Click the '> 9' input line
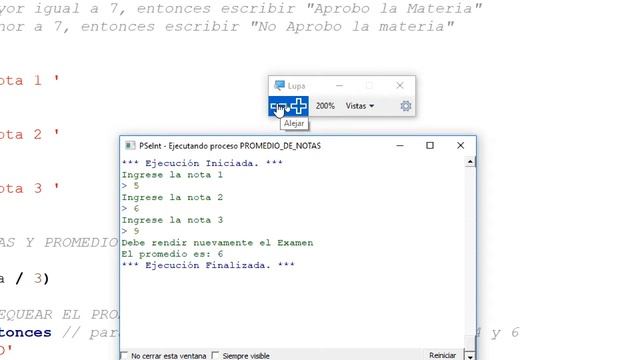The image size is (640, 360). point(131,231)
